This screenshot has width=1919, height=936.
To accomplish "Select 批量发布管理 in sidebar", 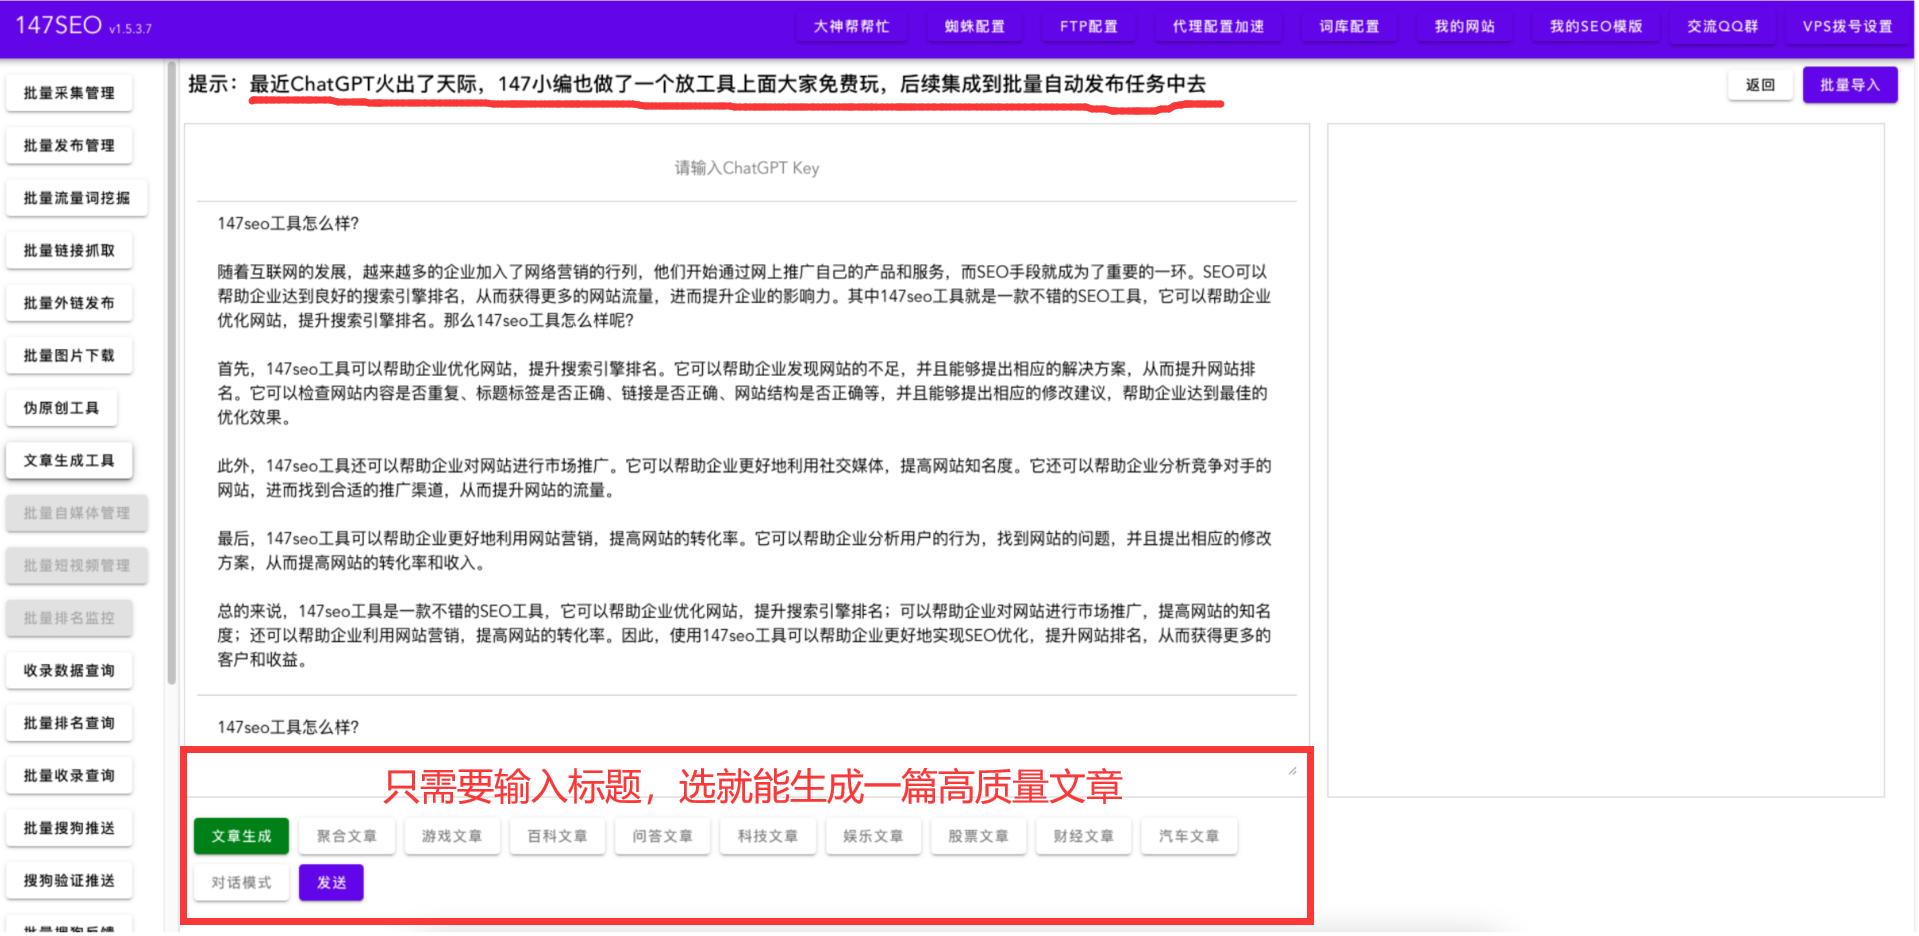I will [70, 144].
